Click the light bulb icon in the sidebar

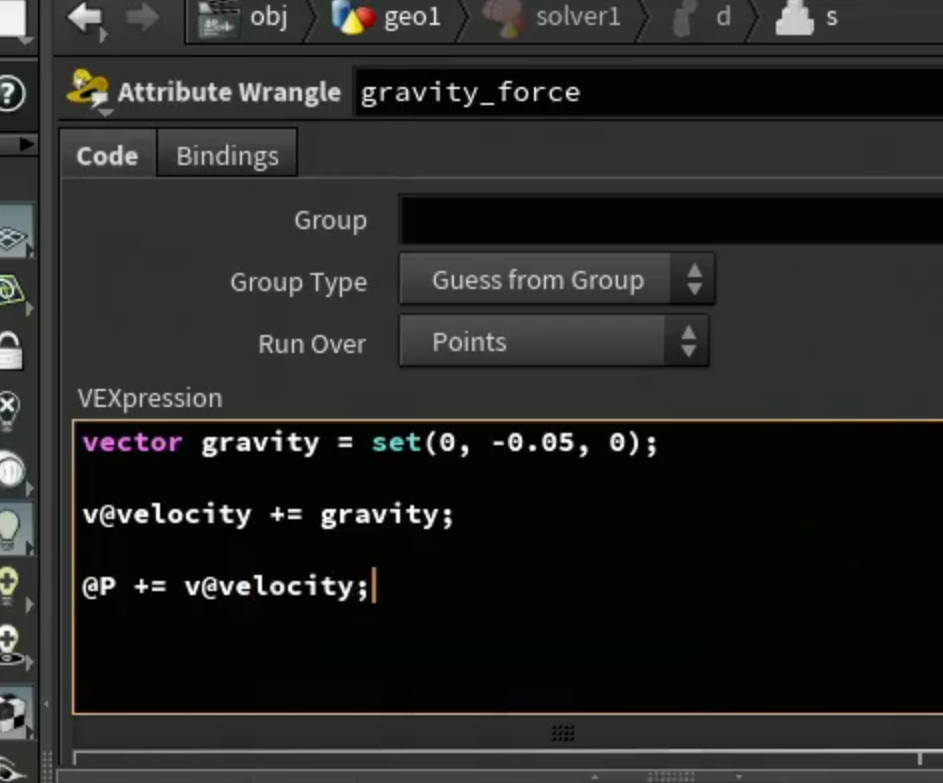tap(12, 529)
